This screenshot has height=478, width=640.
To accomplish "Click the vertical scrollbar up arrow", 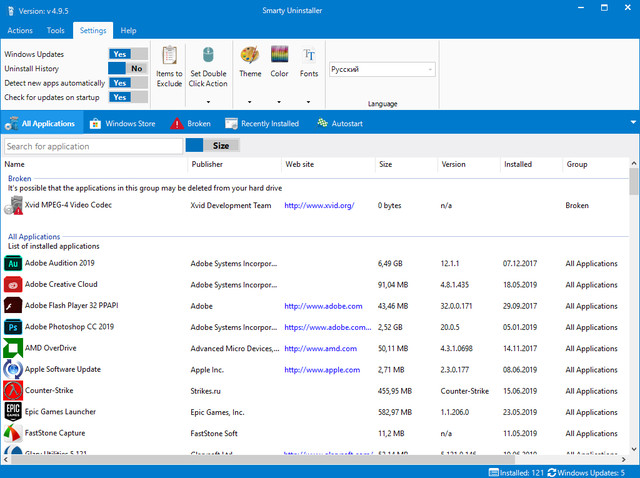I will pyautogui.click(x=634, y=163).
